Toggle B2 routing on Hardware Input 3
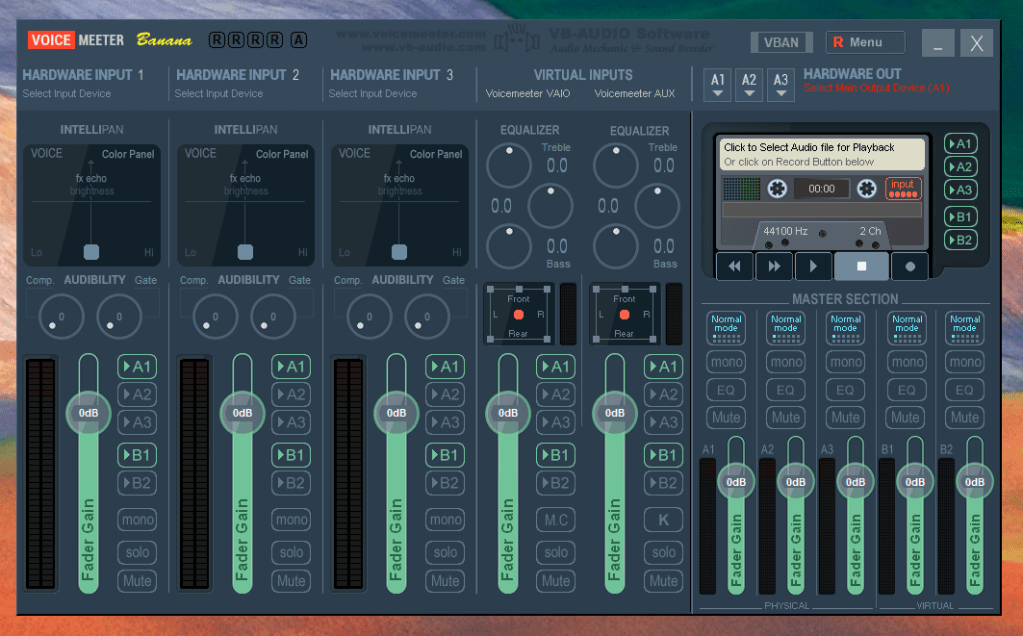 pyautogui.click(x=445, y=483)
